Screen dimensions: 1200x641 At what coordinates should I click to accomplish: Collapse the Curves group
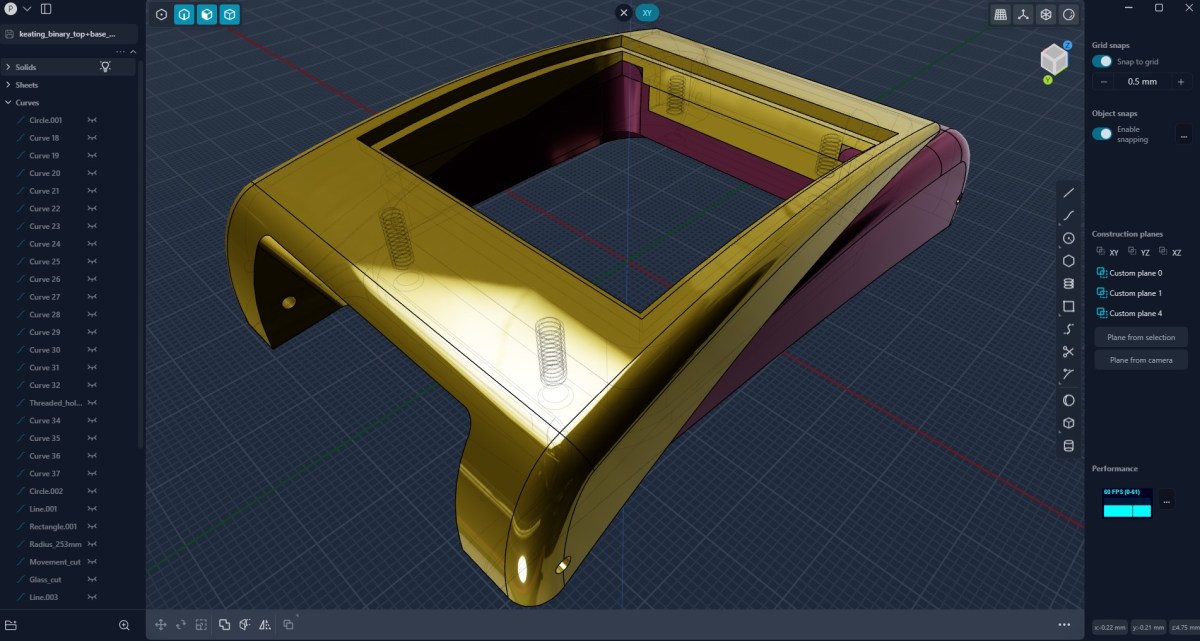pyautogui.click(x=8, y=103)
